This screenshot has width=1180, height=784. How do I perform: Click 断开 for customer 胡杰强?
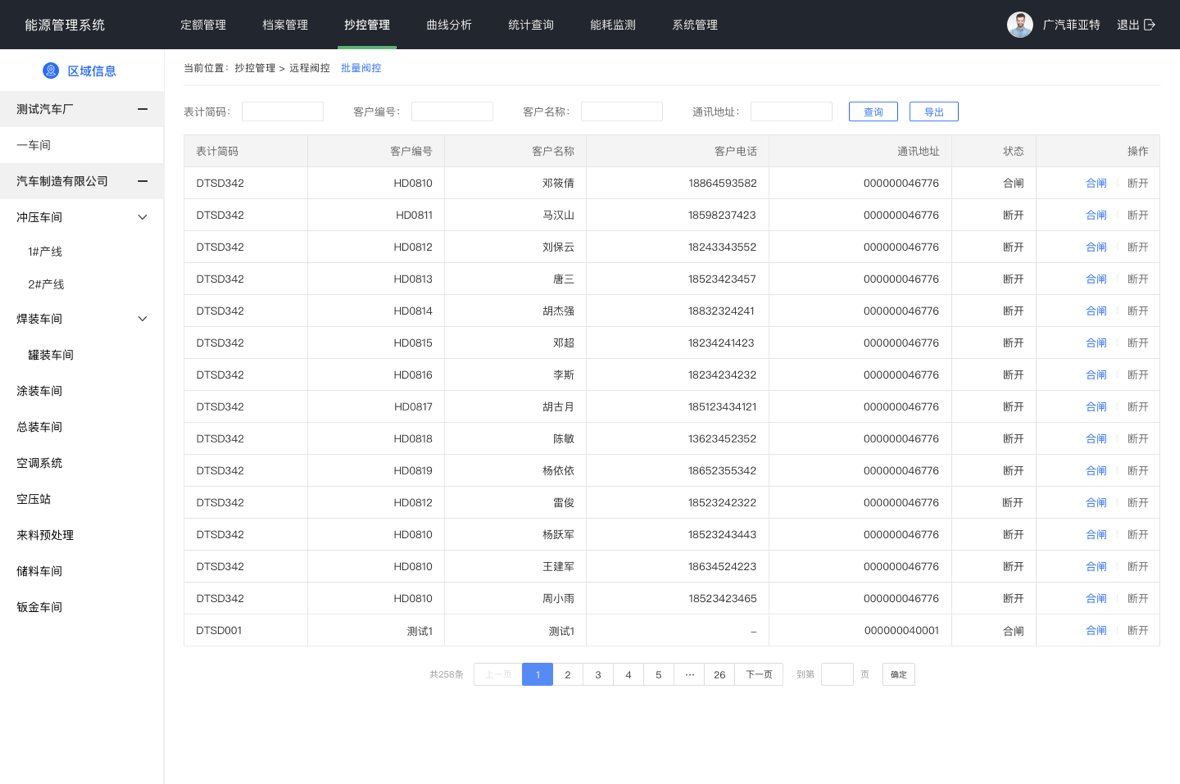(1138, 311)
